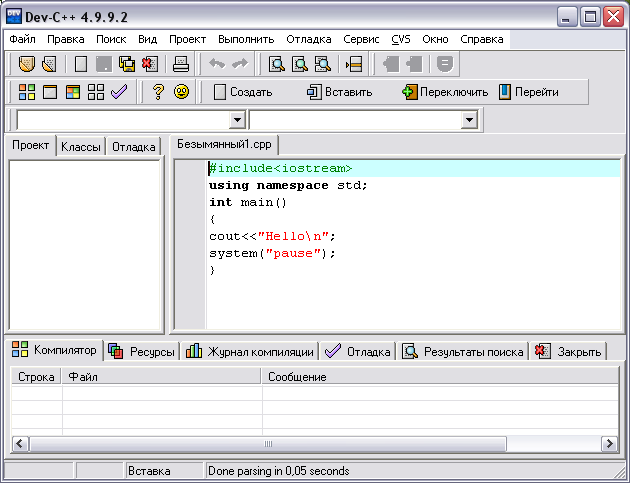Image resolution: width=630 pixels, height=483 pixels.
Task: Click the Перейти button
Action: 528,92
